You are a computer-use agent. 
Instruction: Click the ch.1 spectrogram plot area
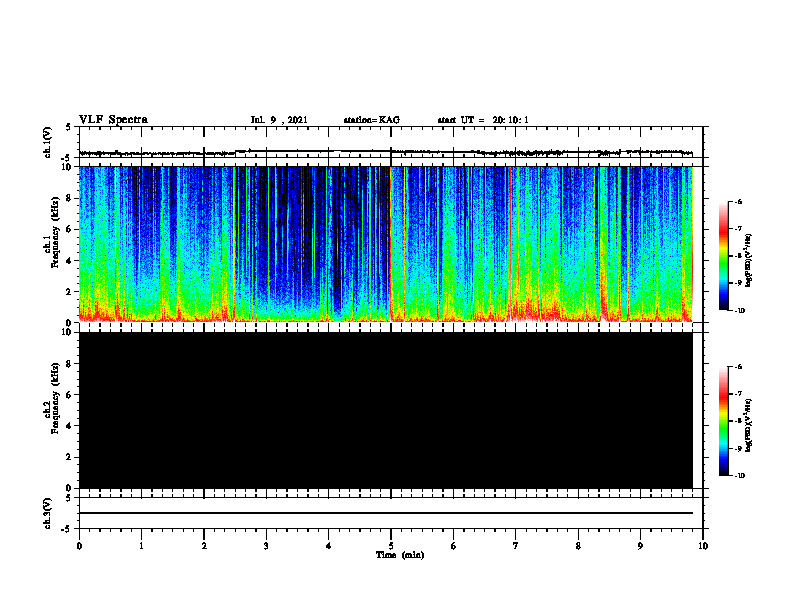(x=385, y=244)
